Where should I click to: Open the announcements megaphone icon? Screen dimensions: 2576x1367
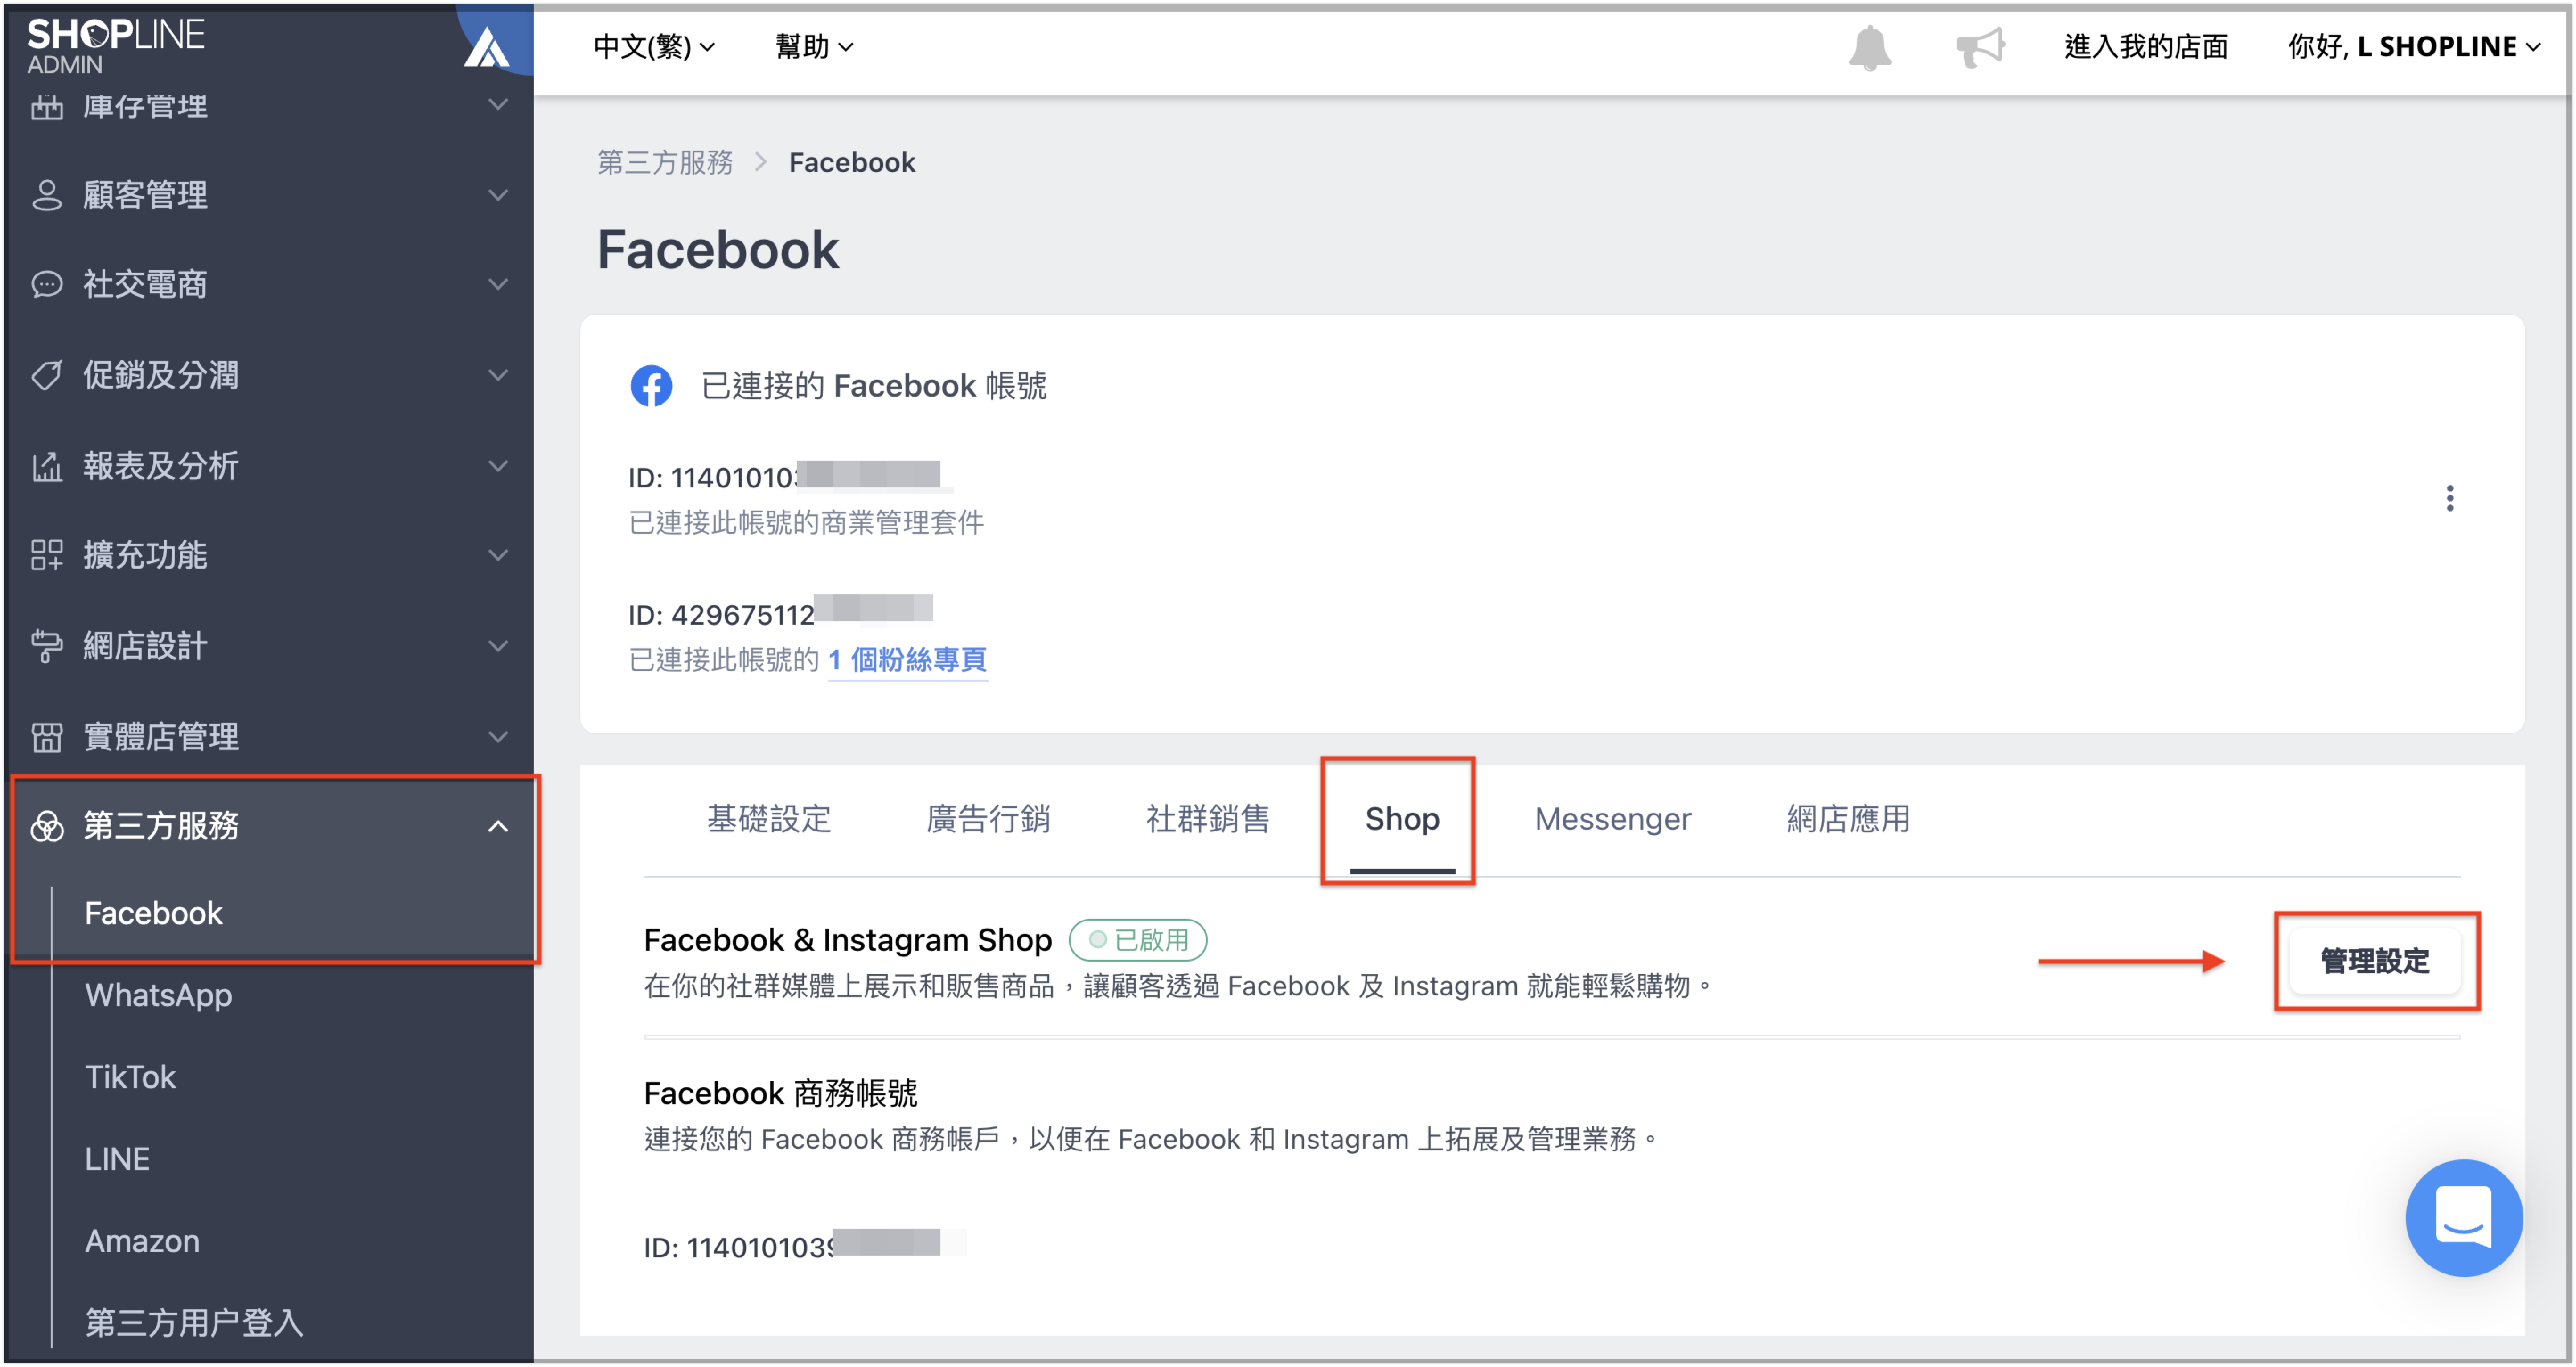coord(1980,47)
